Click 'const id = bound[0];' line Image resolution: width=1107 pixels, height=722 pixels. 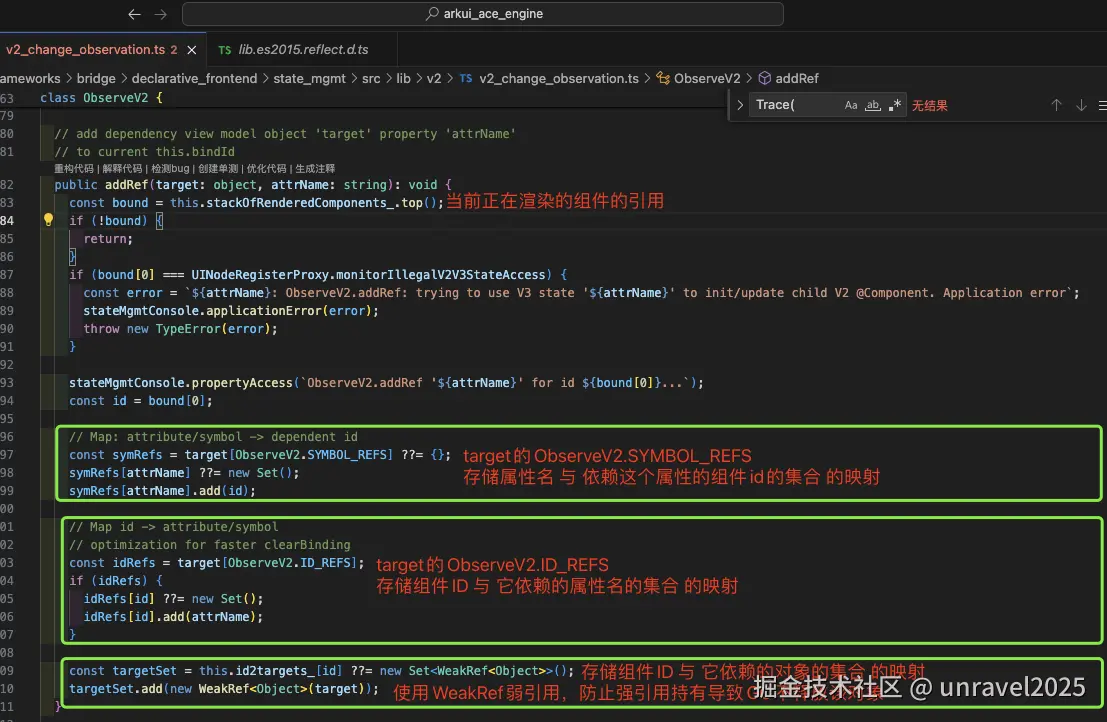pos(140,401)
